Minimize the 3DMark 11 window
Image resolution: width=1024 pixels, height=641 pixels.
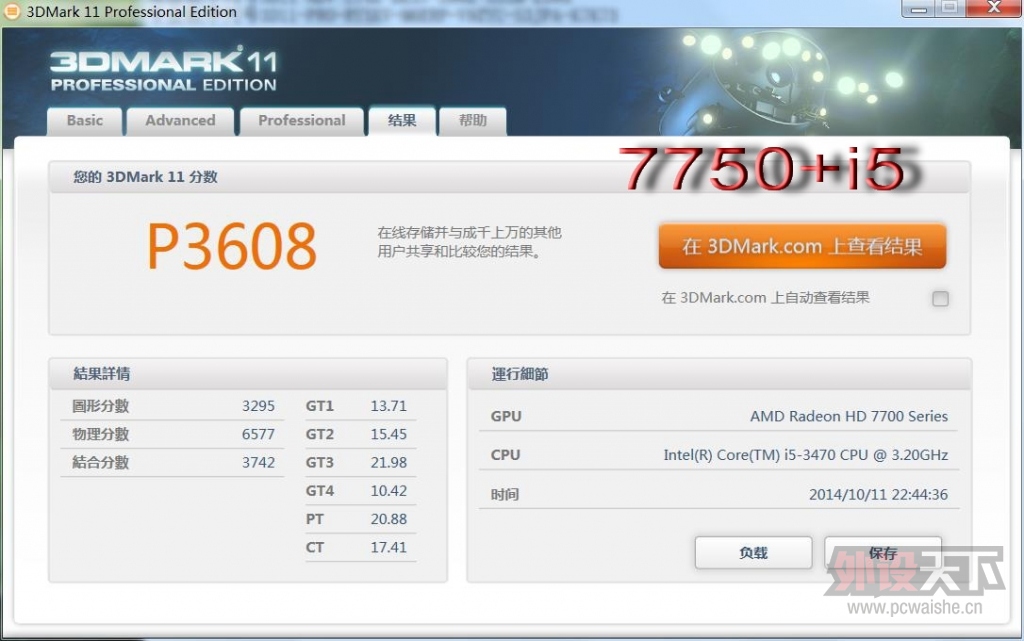918,8
